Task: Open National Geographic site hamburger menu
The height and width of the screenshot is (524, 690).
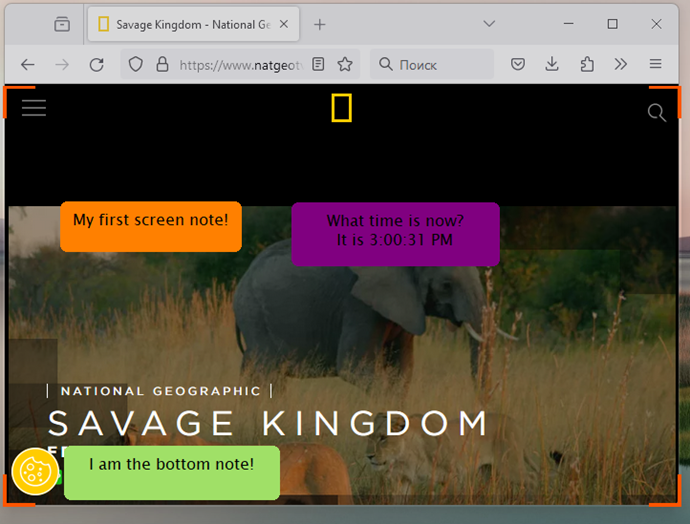Action: click(34, 108)
